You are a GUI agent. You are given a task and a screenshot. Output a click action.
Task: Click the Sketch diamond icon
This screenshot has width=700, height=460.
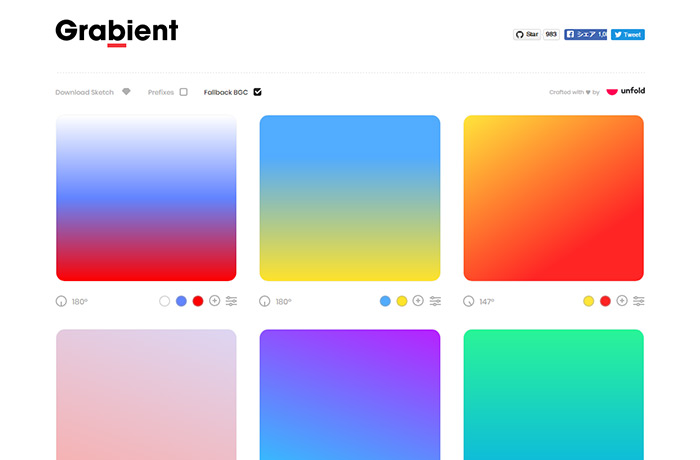click(126, 92)
